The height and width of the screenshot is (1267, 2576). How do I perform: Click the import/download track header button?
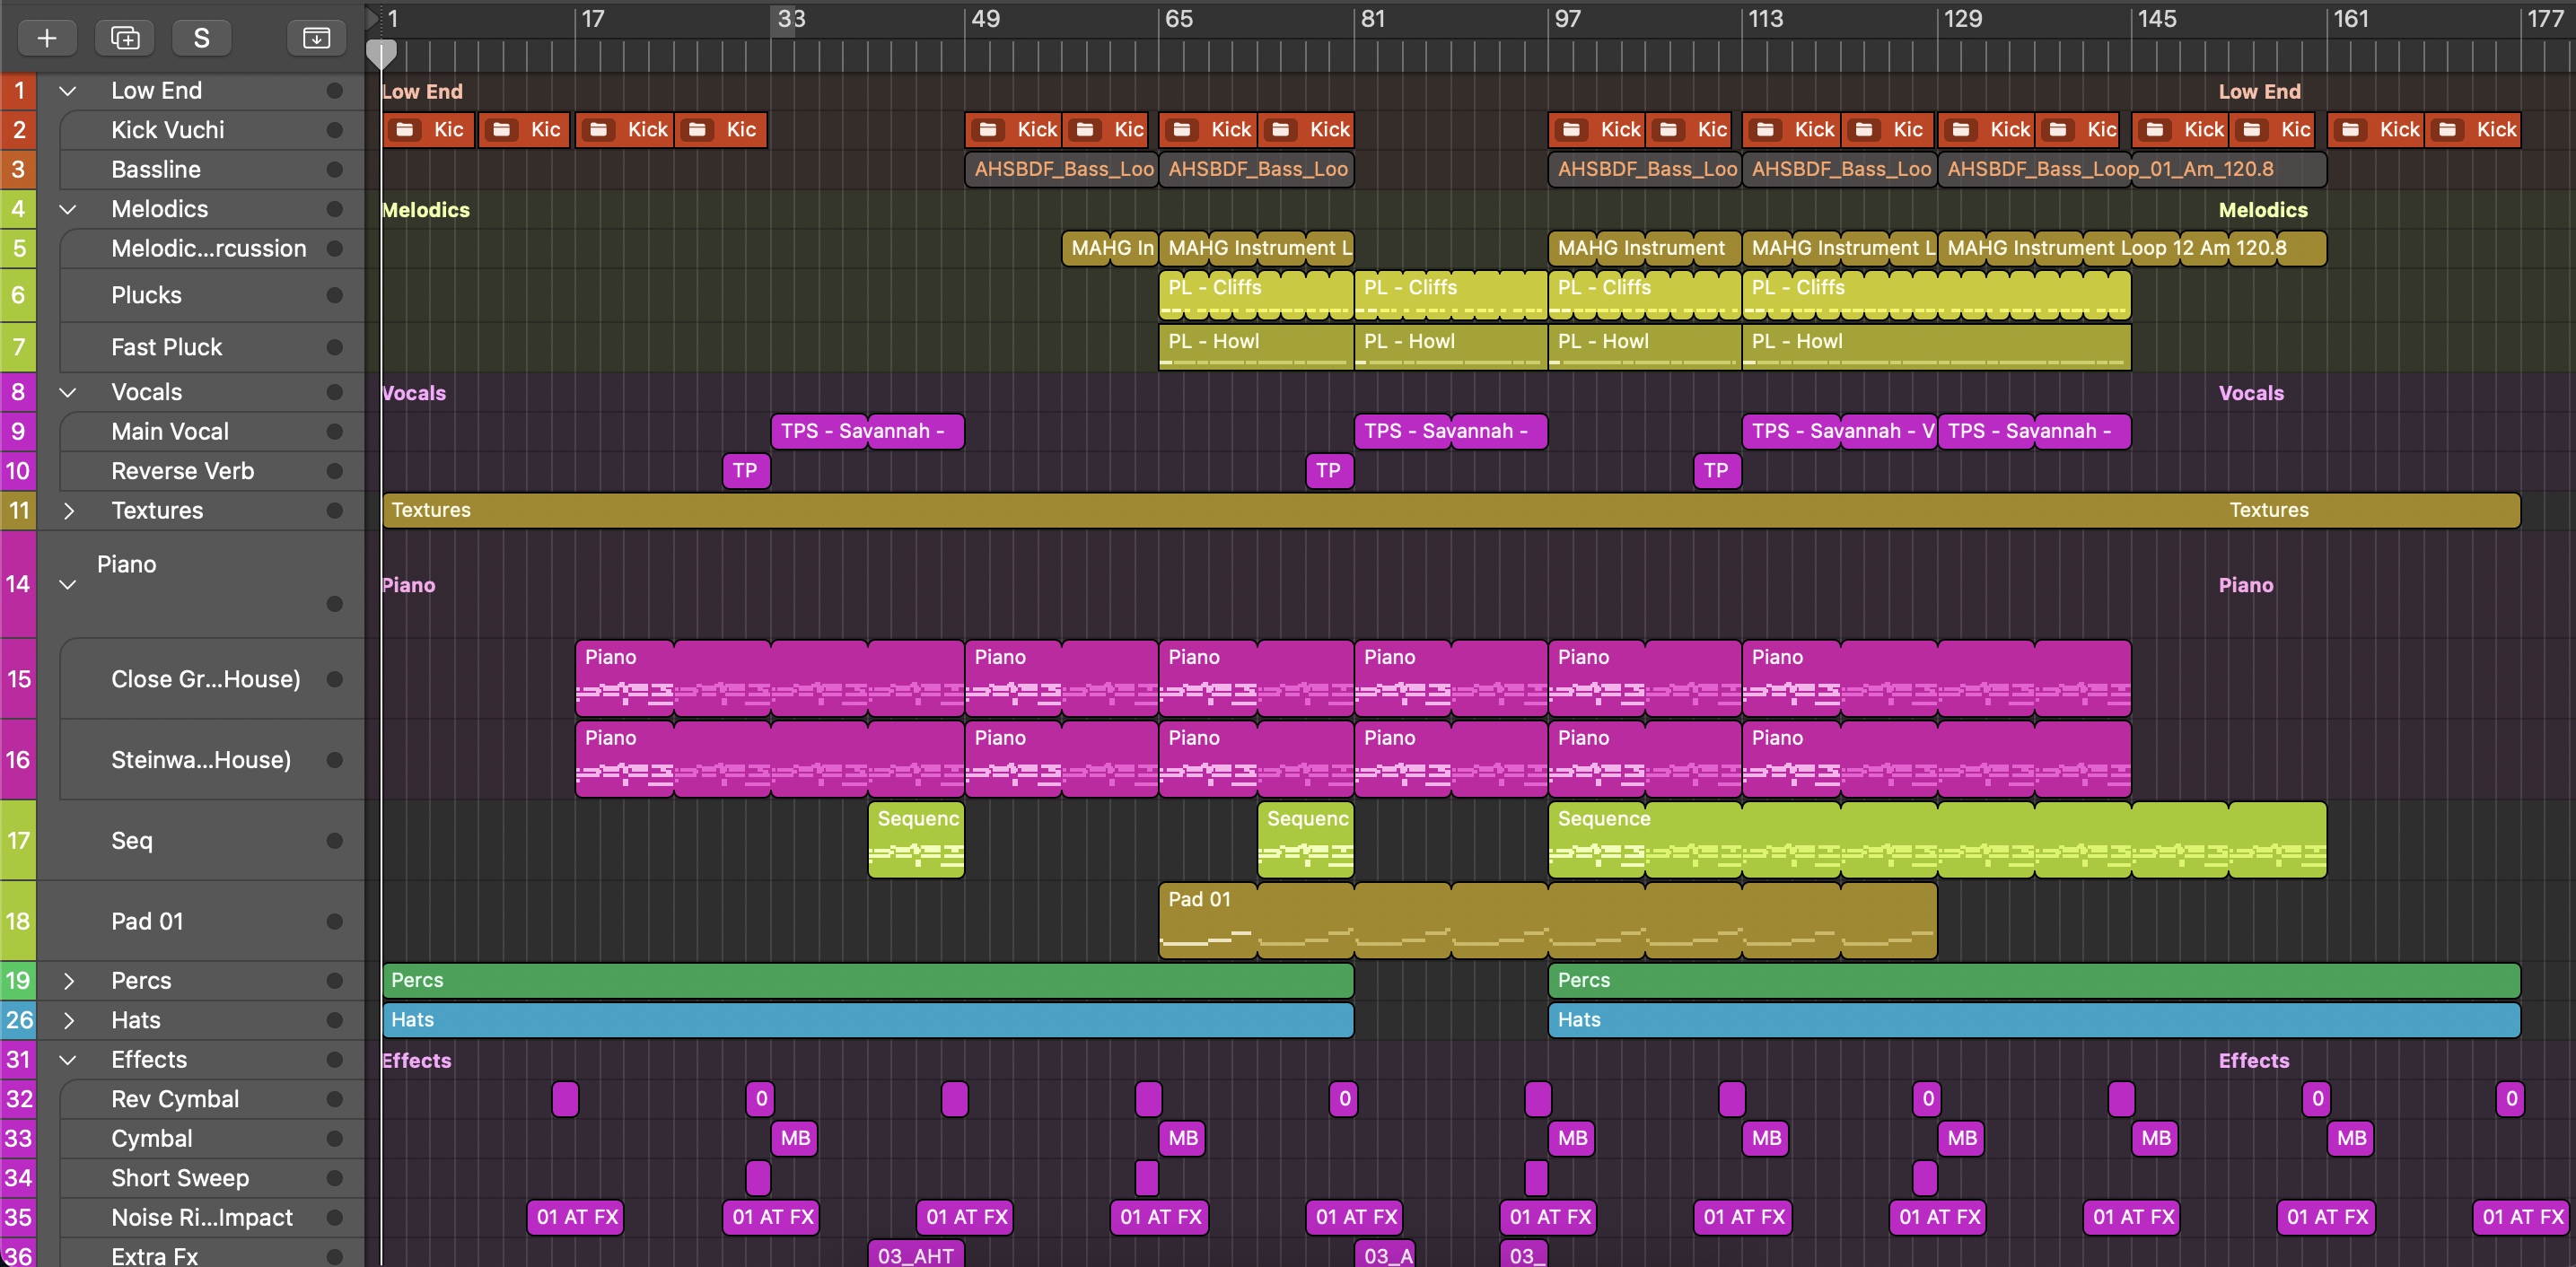(316, 38)
